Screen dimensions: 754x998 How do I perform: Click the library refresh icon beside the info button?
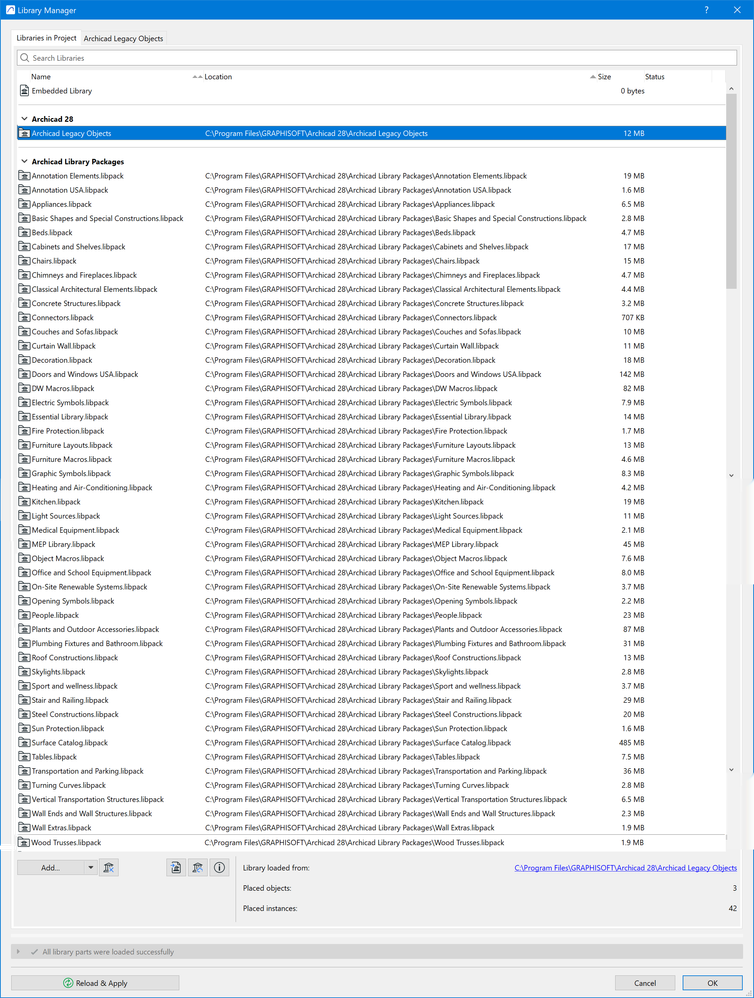198,868
